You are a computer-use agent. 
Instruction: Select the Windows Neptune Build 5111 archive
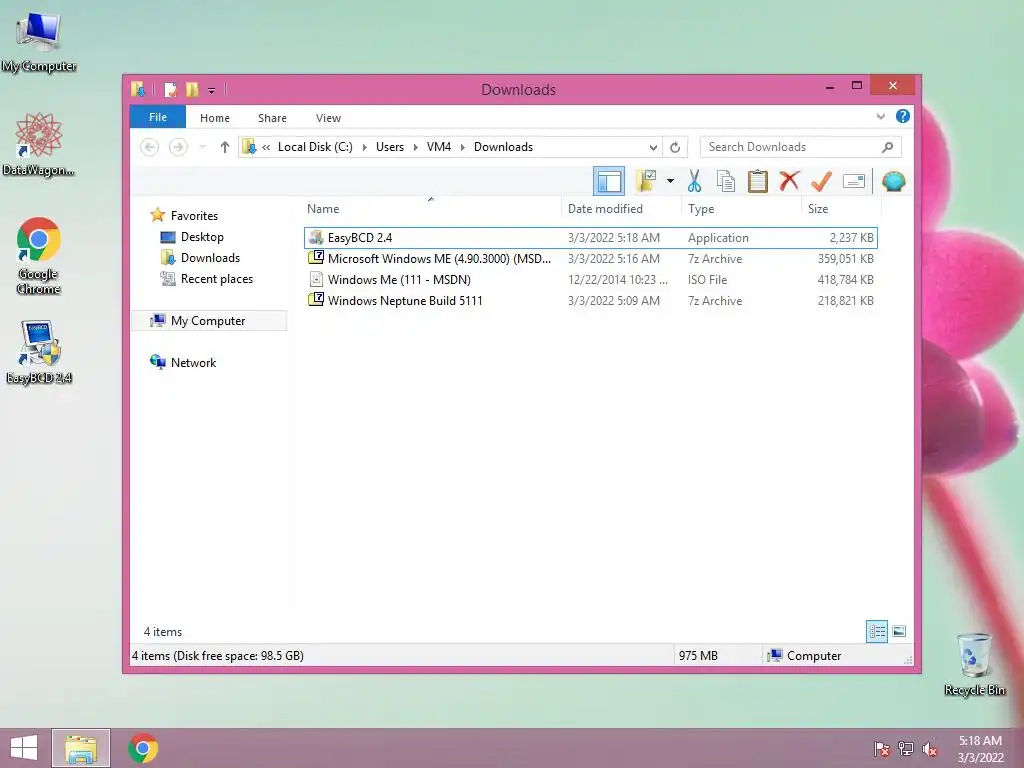tap(590, 300)
